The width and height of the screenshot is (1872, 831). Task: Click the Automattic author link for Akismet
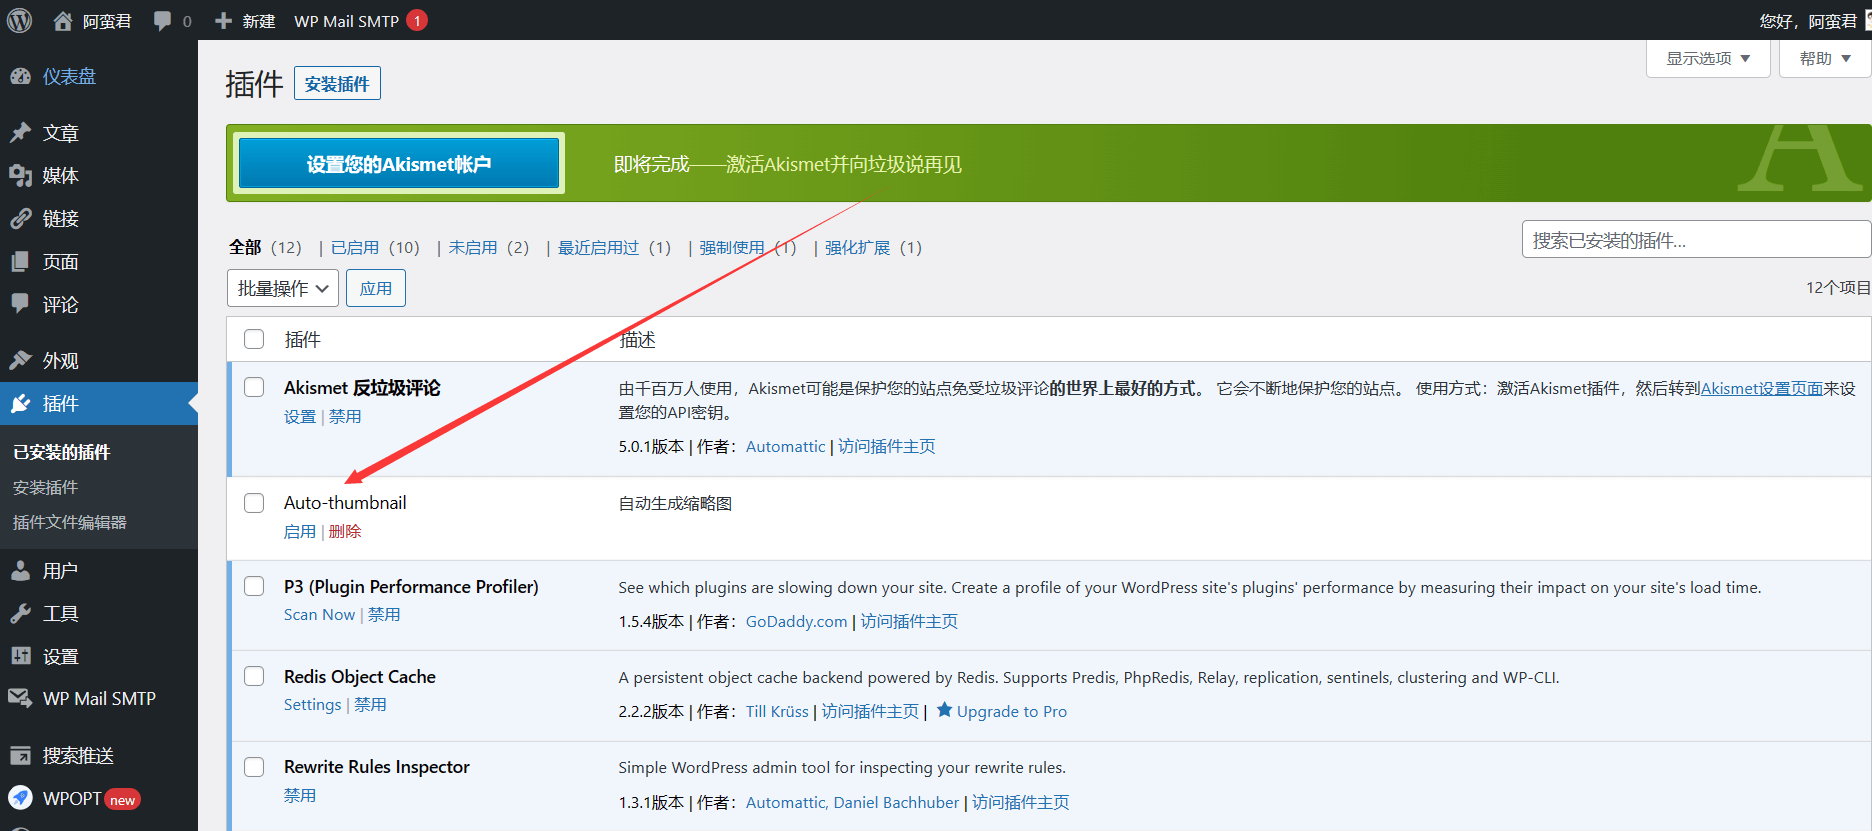coord(785,446)
